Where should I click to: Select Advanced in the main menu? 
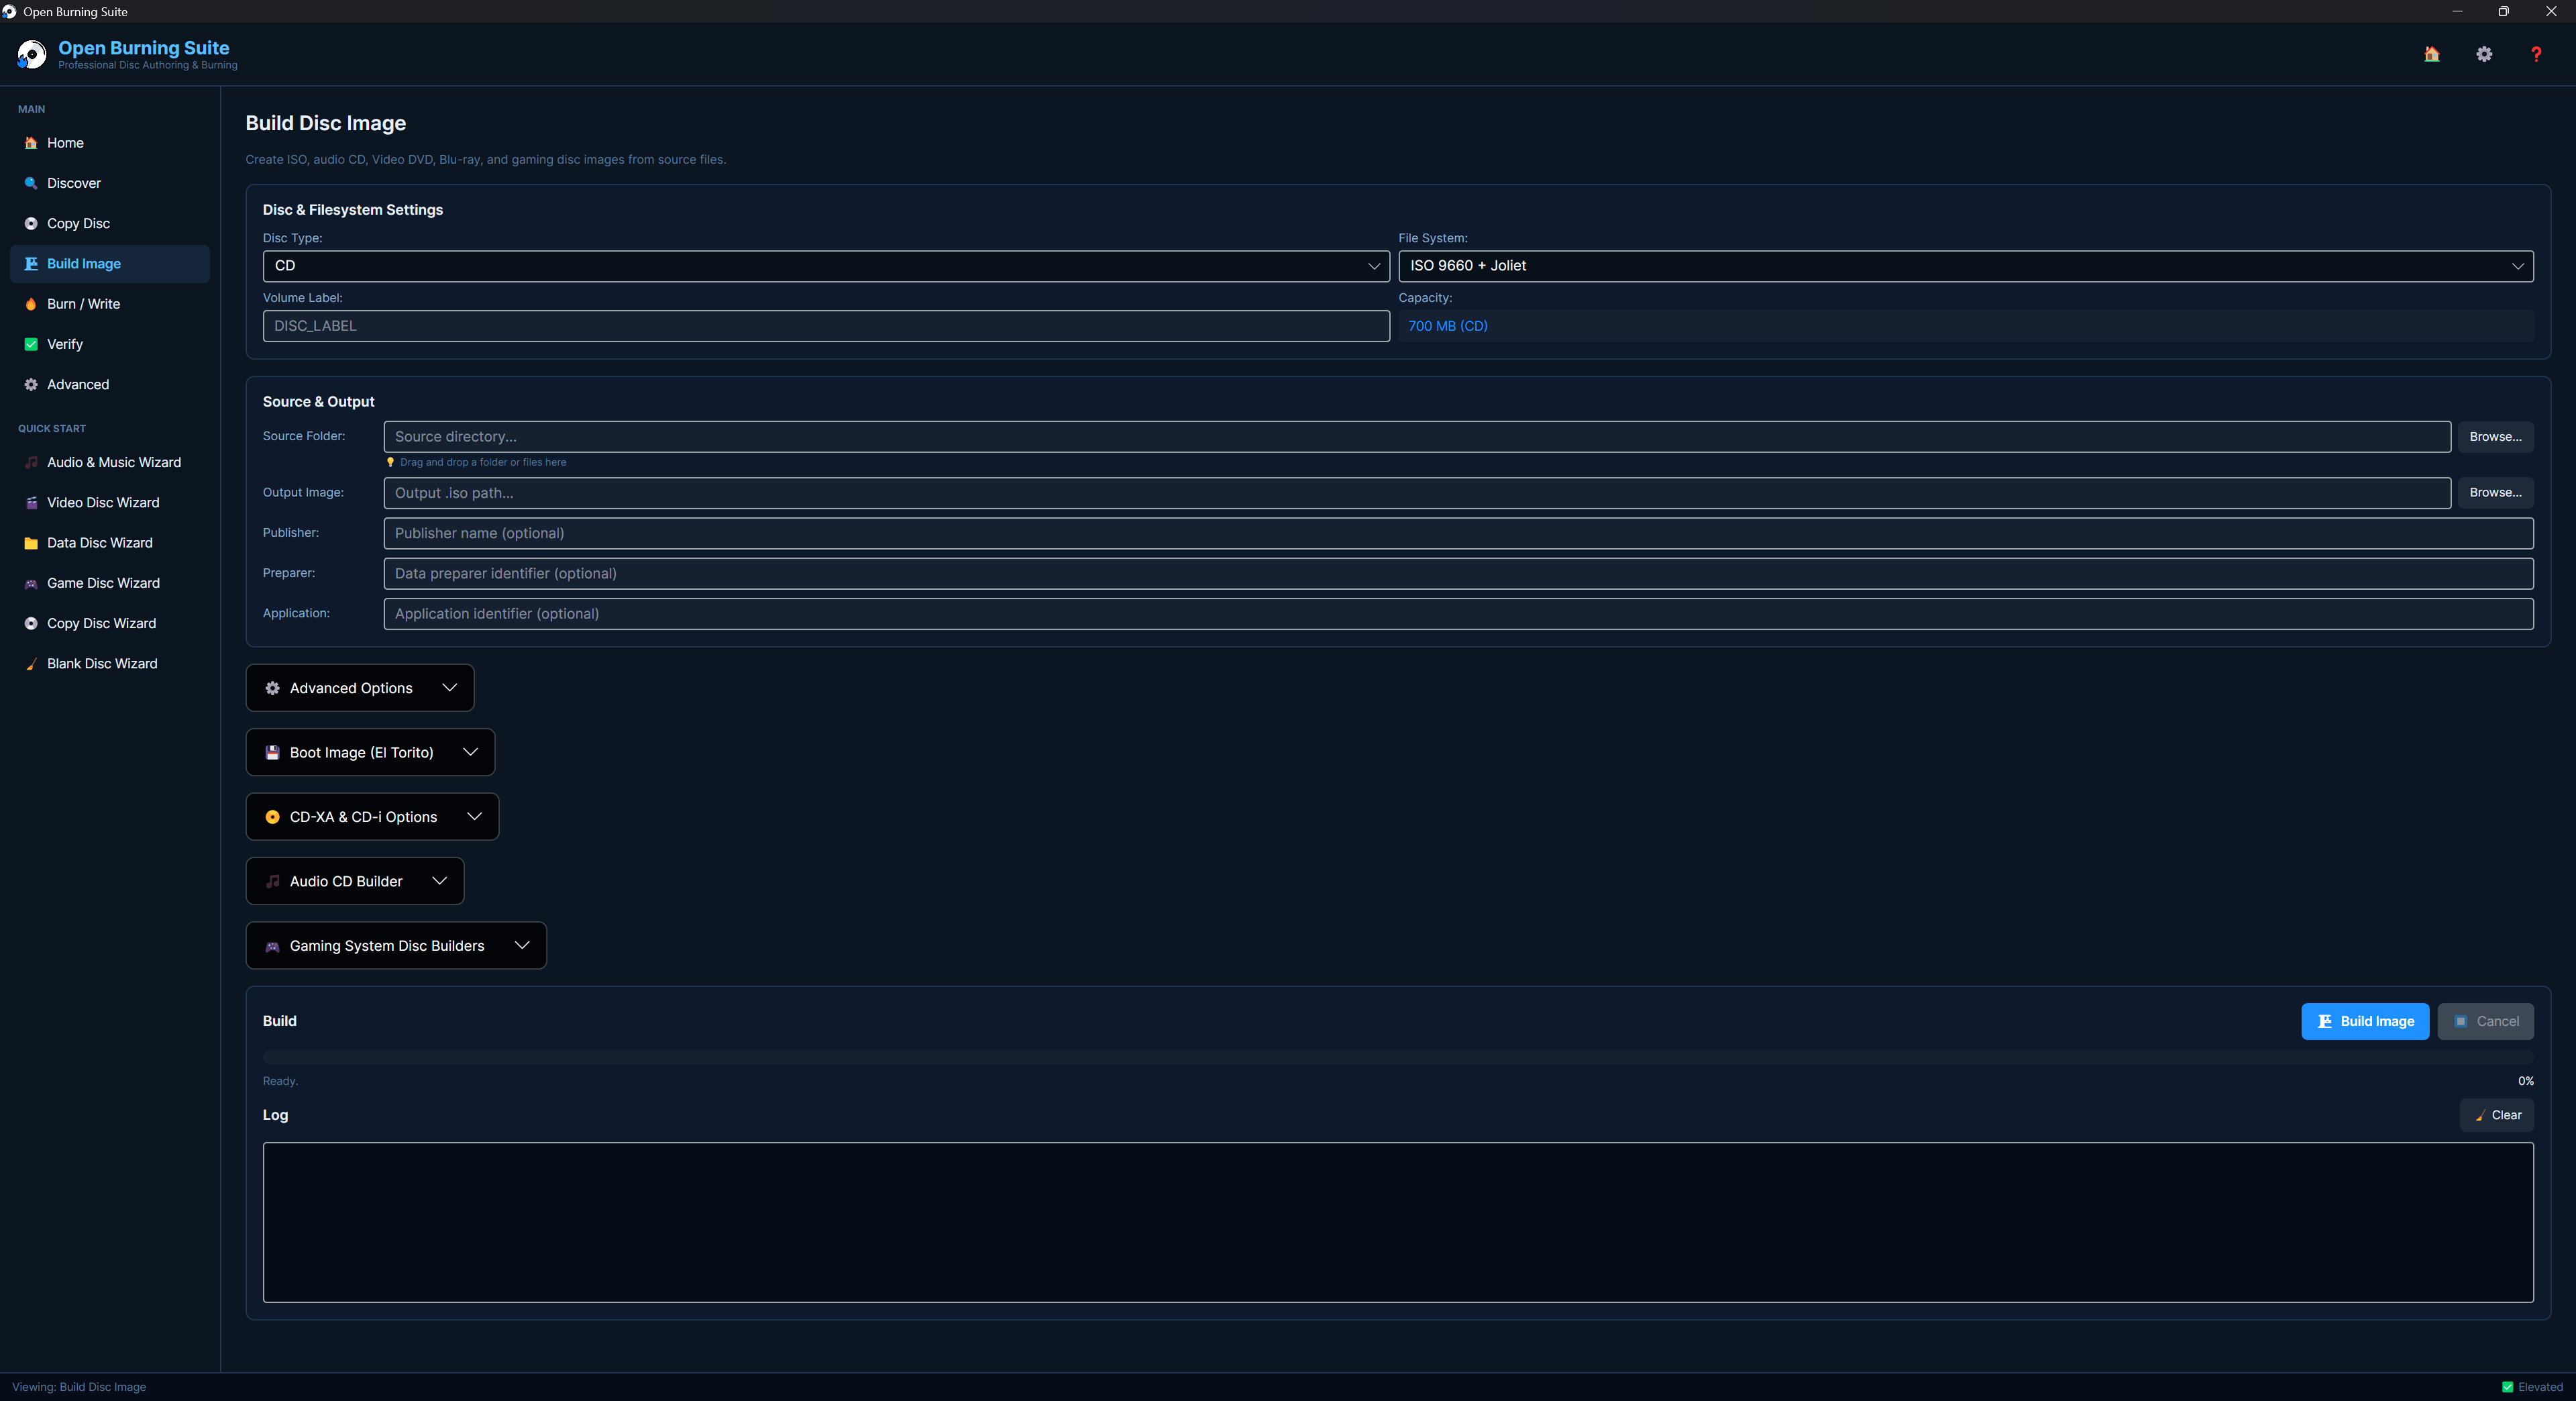pos(110,384)
